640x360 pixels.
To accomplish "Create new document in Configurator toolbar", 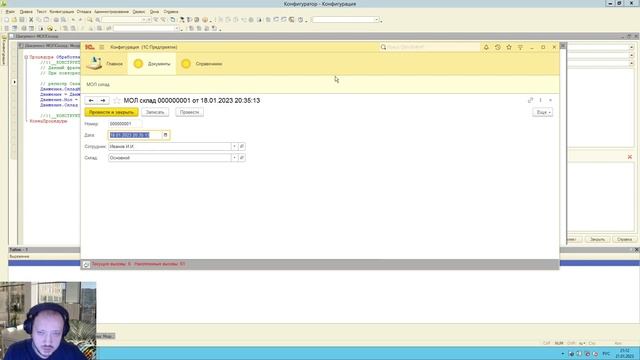I will 7,20.
